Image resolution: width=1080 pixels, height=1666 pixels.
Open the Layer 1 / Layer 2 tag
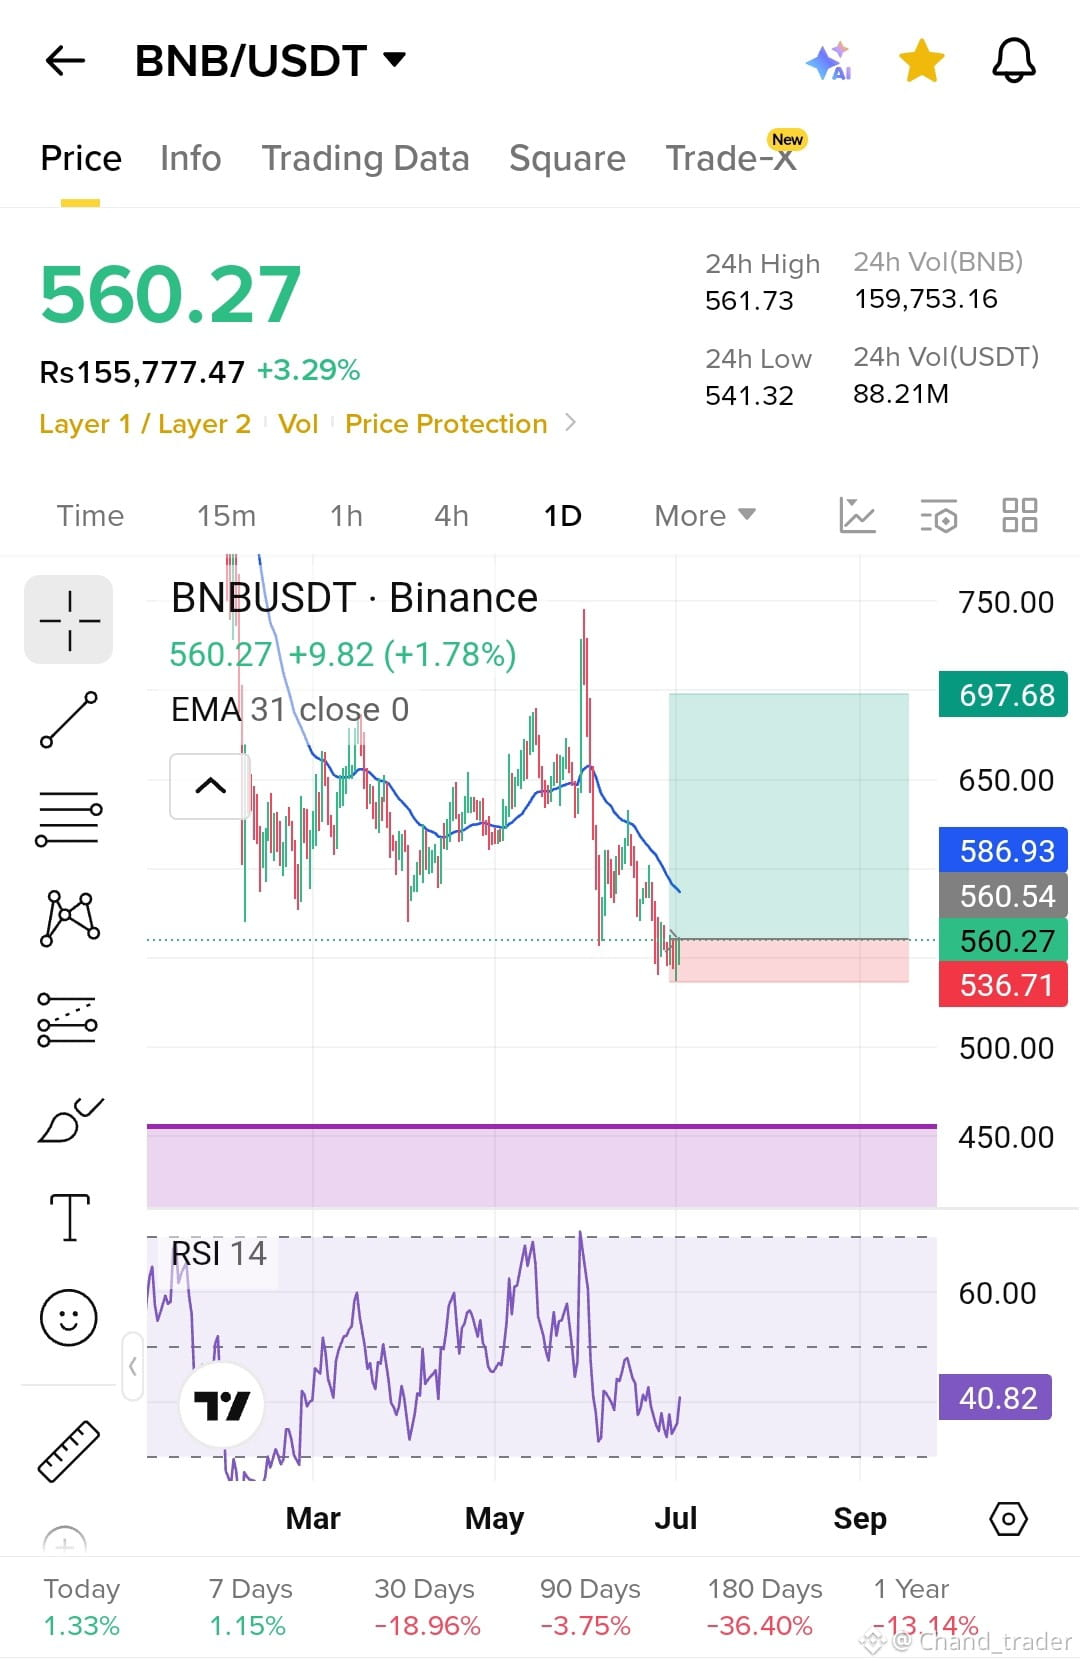pyautogui.click(x=145, y=424)
